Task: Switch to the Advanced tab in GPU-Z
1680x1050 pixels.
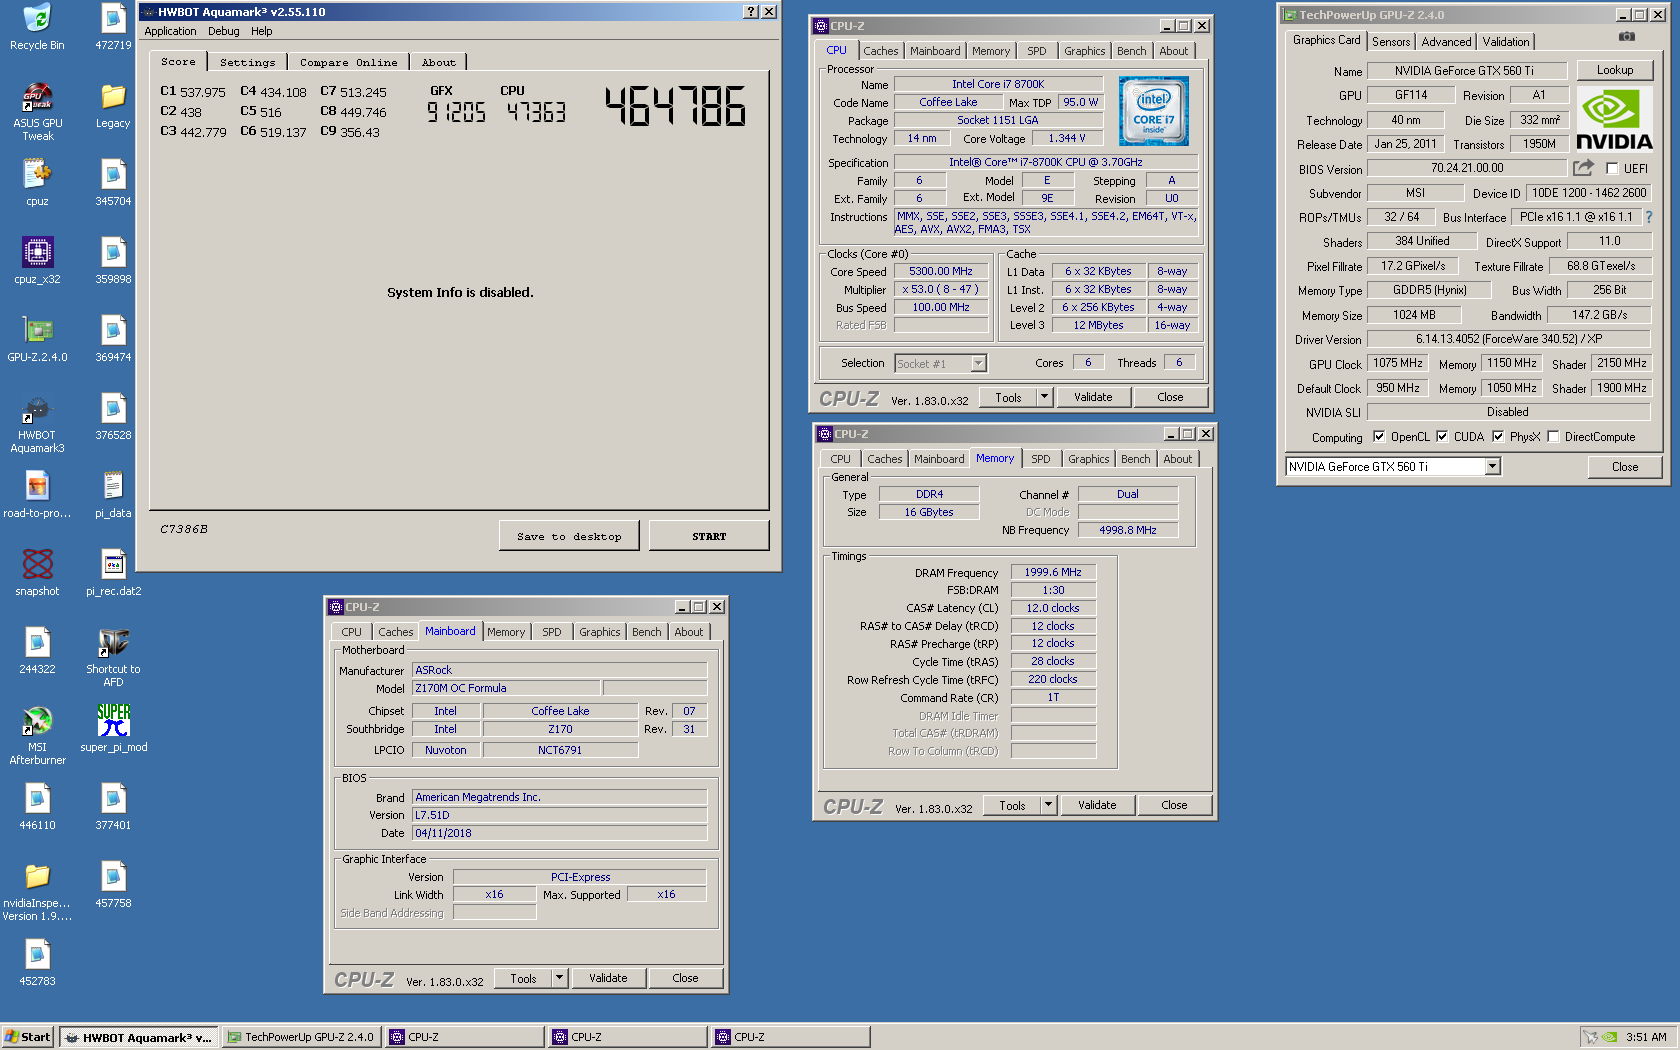Action: coord(1446,42)
